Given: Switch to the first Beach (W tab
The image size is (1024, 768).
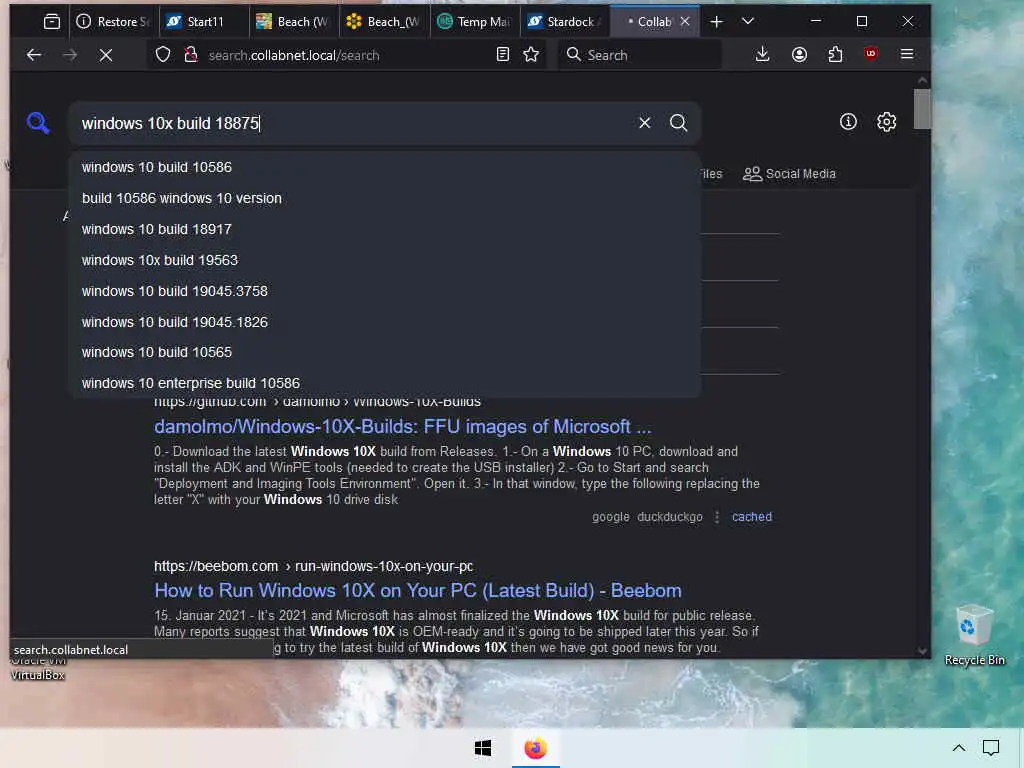Looking at the screenshot, I should [x=293, y=22].
